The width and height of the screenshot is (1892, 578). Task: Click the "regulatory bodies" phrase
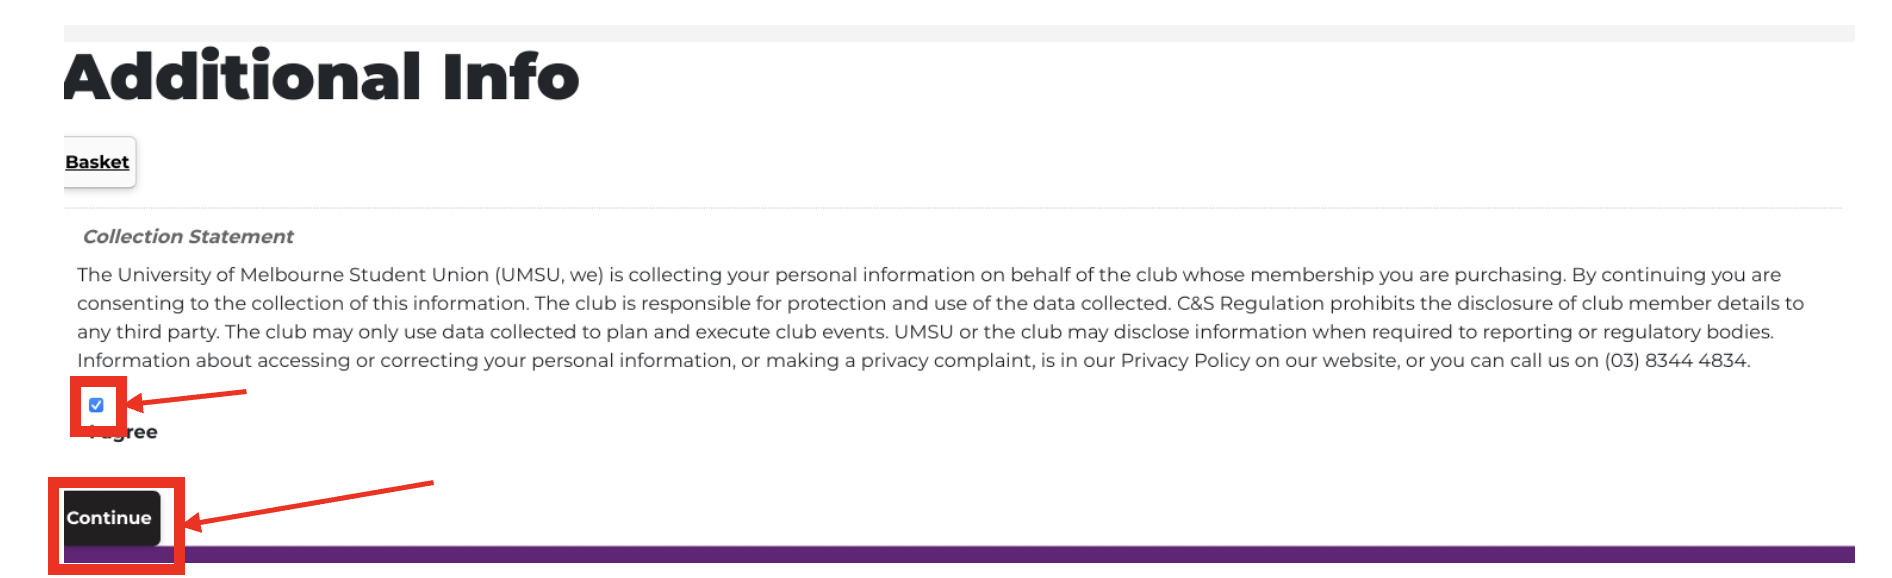(1687, 332)
